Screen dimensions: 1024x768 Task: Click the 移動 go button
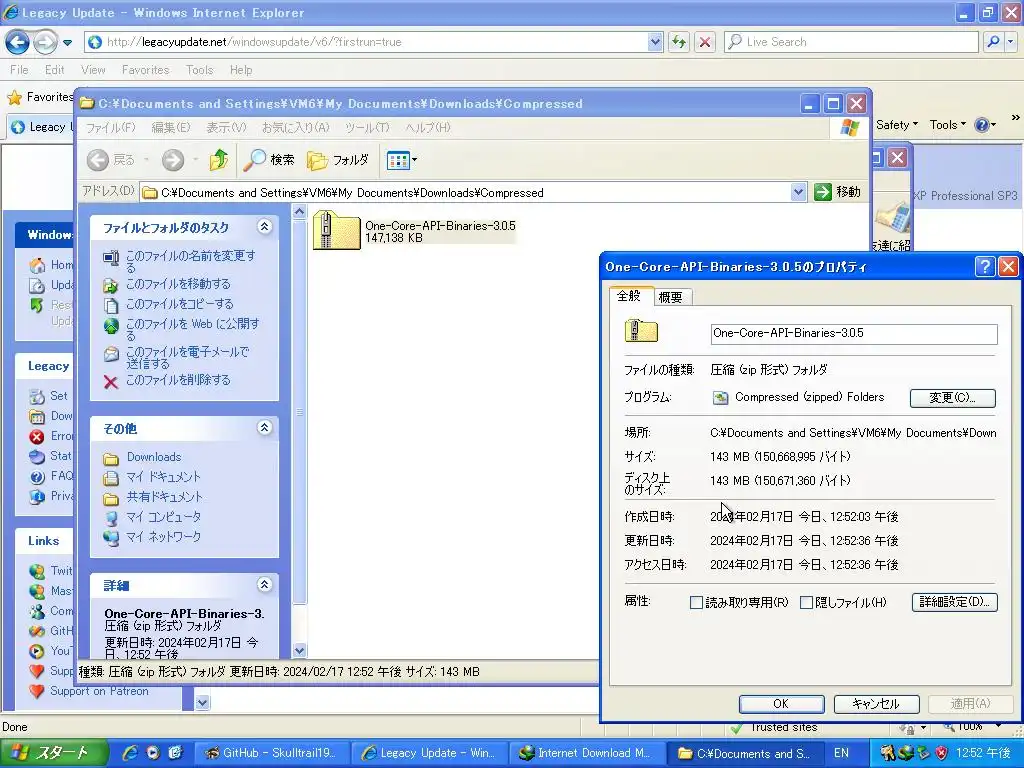(x=838, y=192)
